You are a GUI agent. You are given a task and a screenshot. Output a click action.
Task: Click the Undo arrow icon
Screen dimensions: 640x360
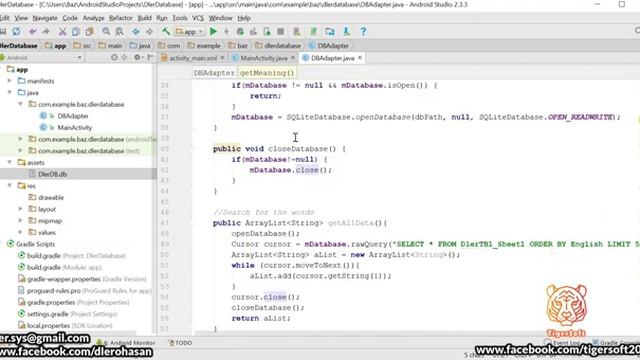33,31
